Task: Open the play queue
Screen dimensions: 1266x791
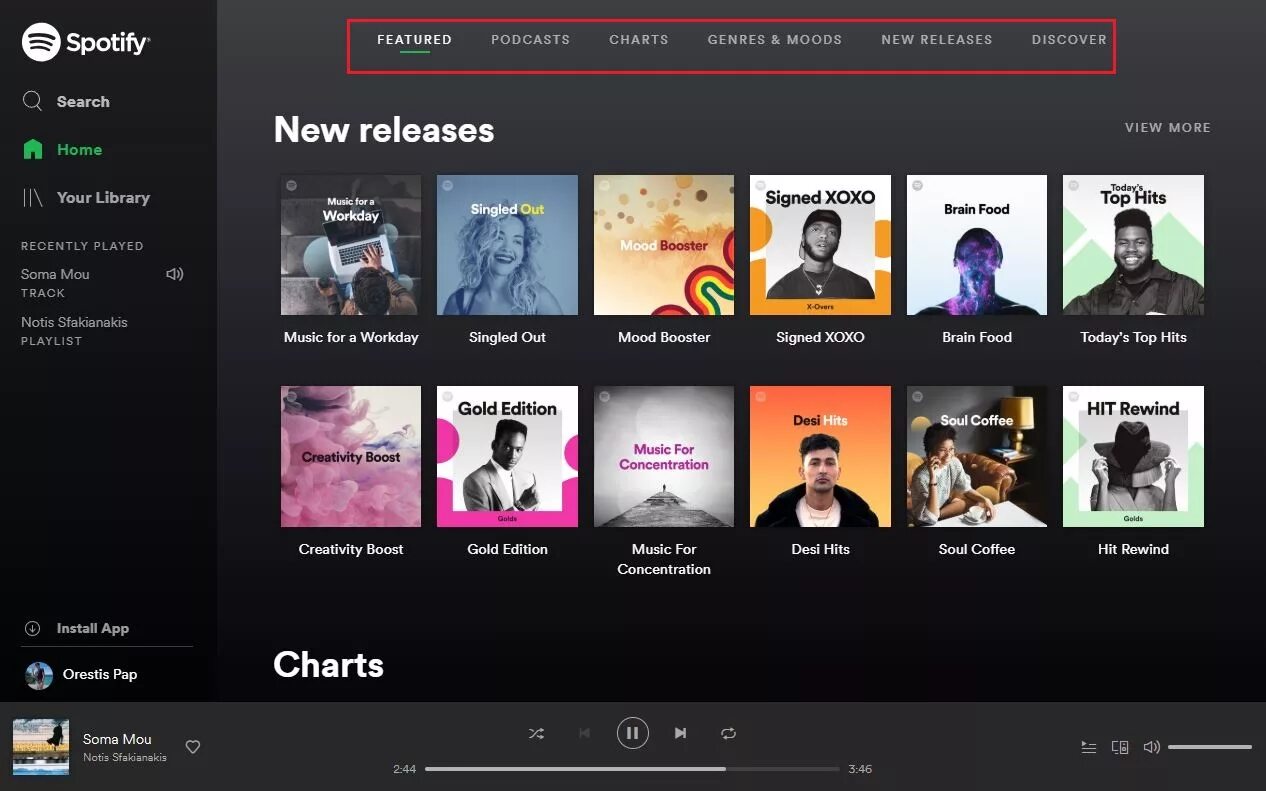Action: click(1089, 747)
